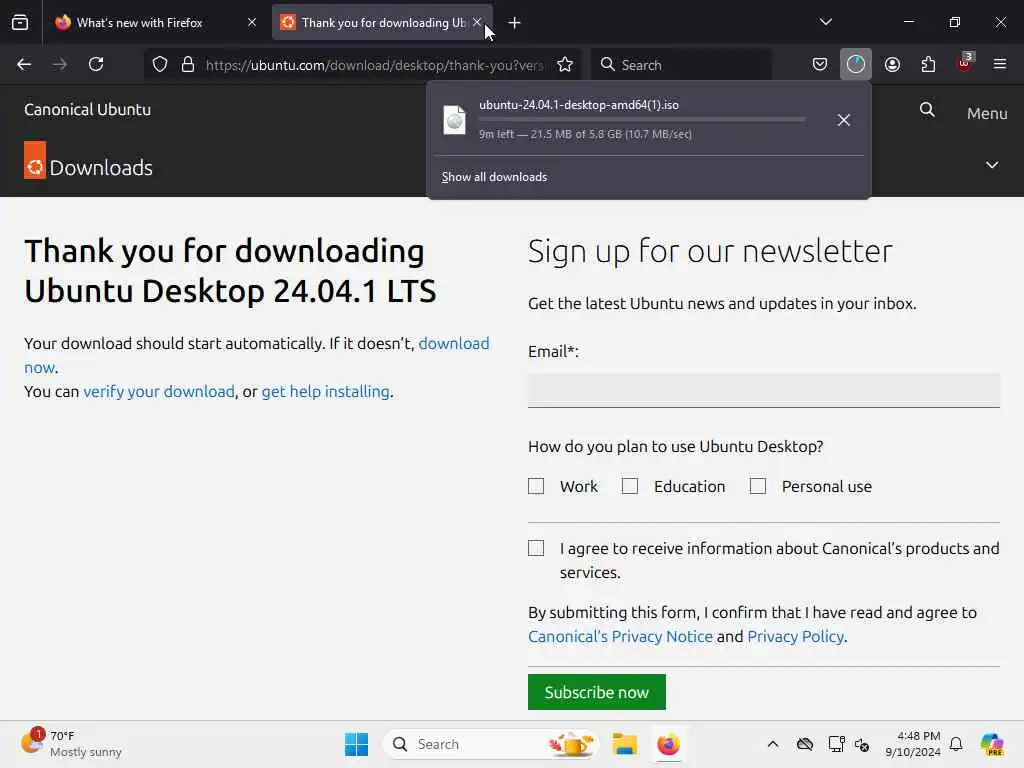Image resolution: width=1024 pixels, height=768 pixels.
Task: Open notifications bell in system tray
Action: click(956, 744)
